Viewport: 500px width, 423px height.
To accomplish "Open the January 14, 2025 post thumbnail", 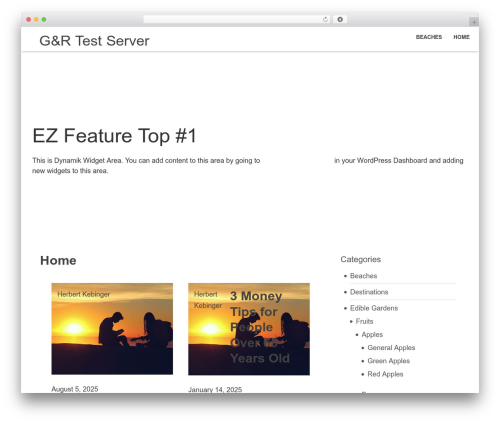I will (249, 329).
